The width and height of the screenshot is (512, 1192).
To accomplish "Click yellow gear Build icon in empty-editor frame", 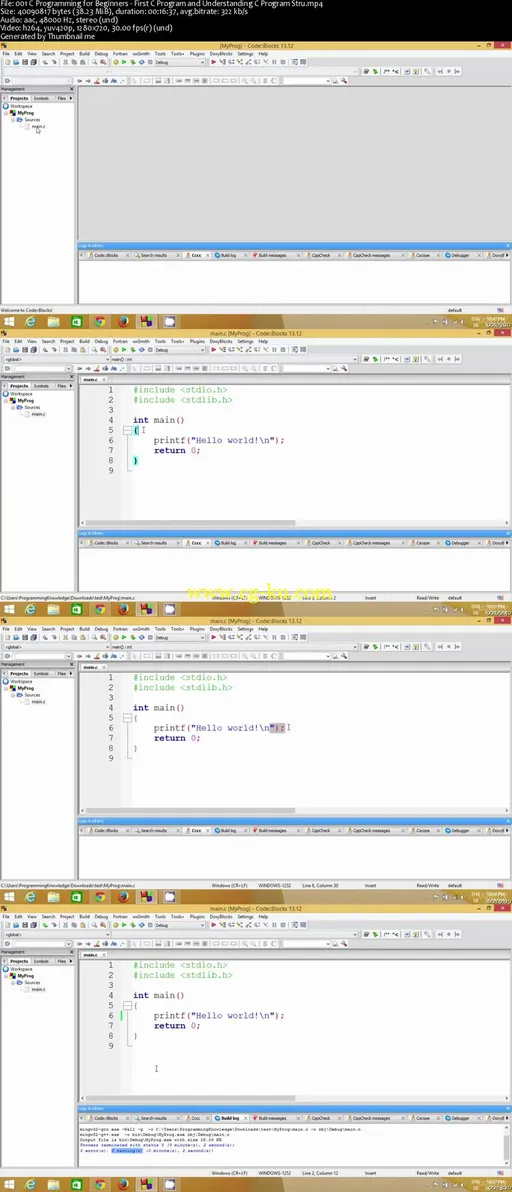I will pyautogui.click(x=115, y=62).
